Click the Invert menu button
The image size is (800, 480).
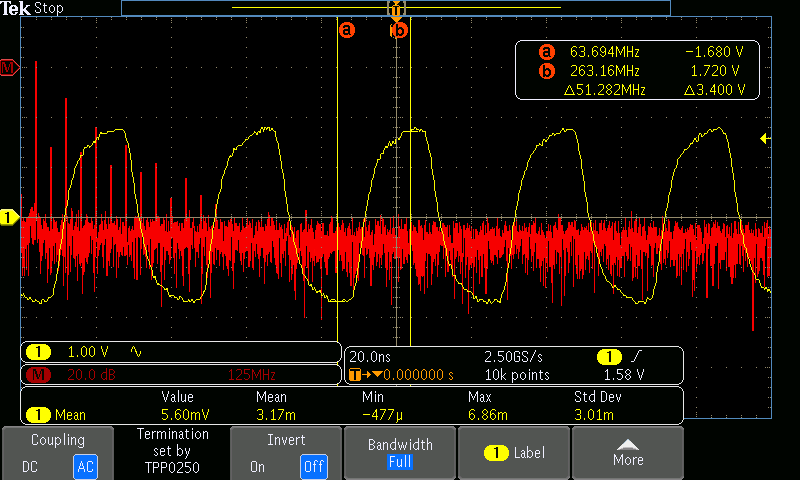[286, 453]
